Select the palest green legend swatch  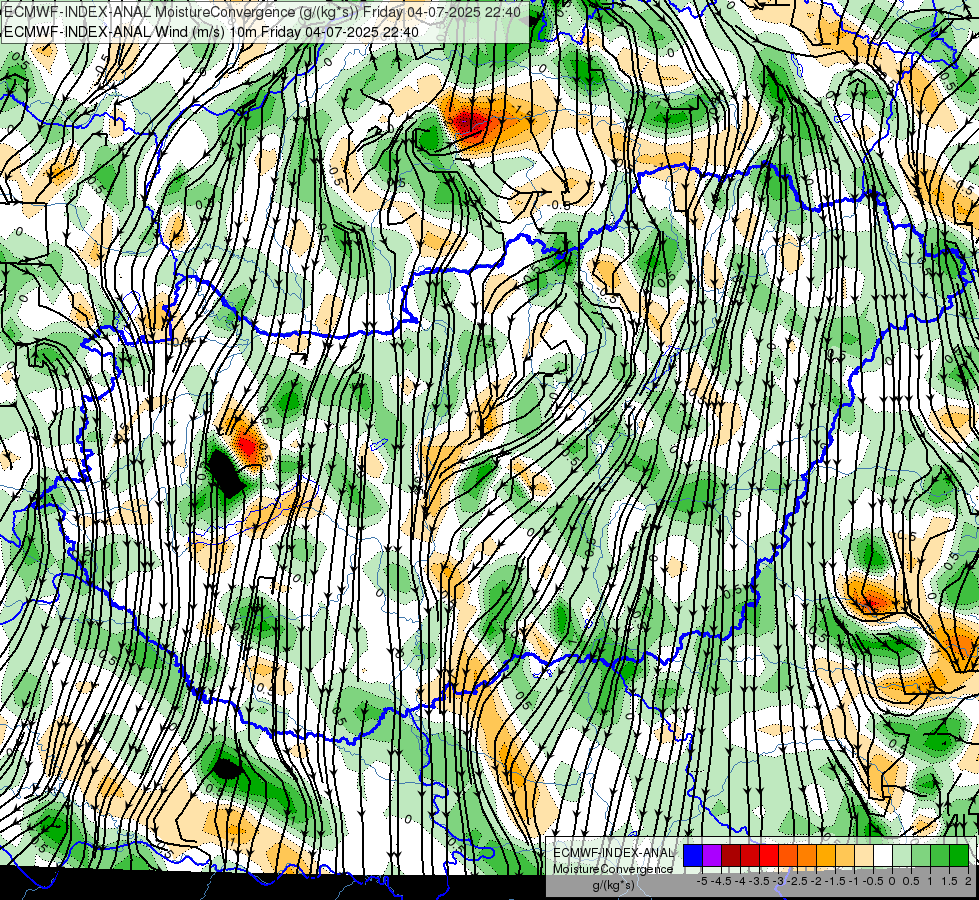click(902, 856)
